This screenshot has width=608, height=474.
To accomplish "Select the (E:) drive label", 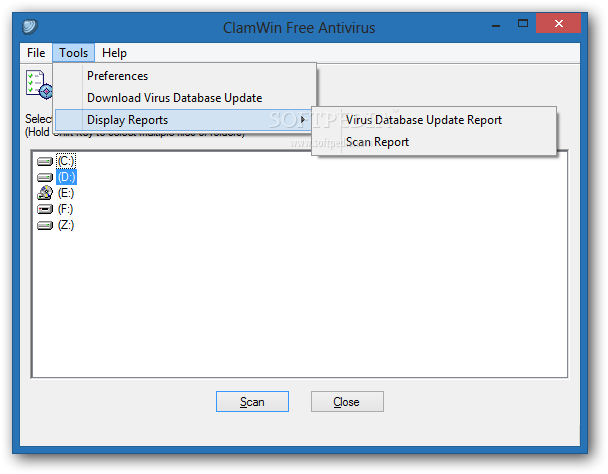I will (66, 193).
